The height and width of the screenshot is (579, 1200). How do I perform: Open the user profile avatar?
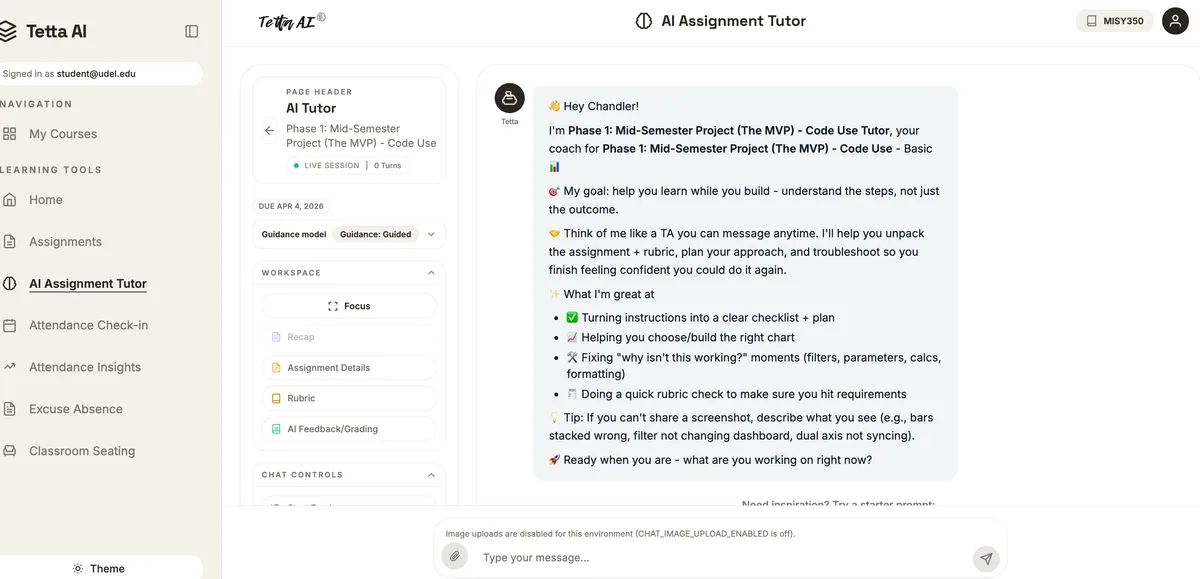click(1175, 21)
